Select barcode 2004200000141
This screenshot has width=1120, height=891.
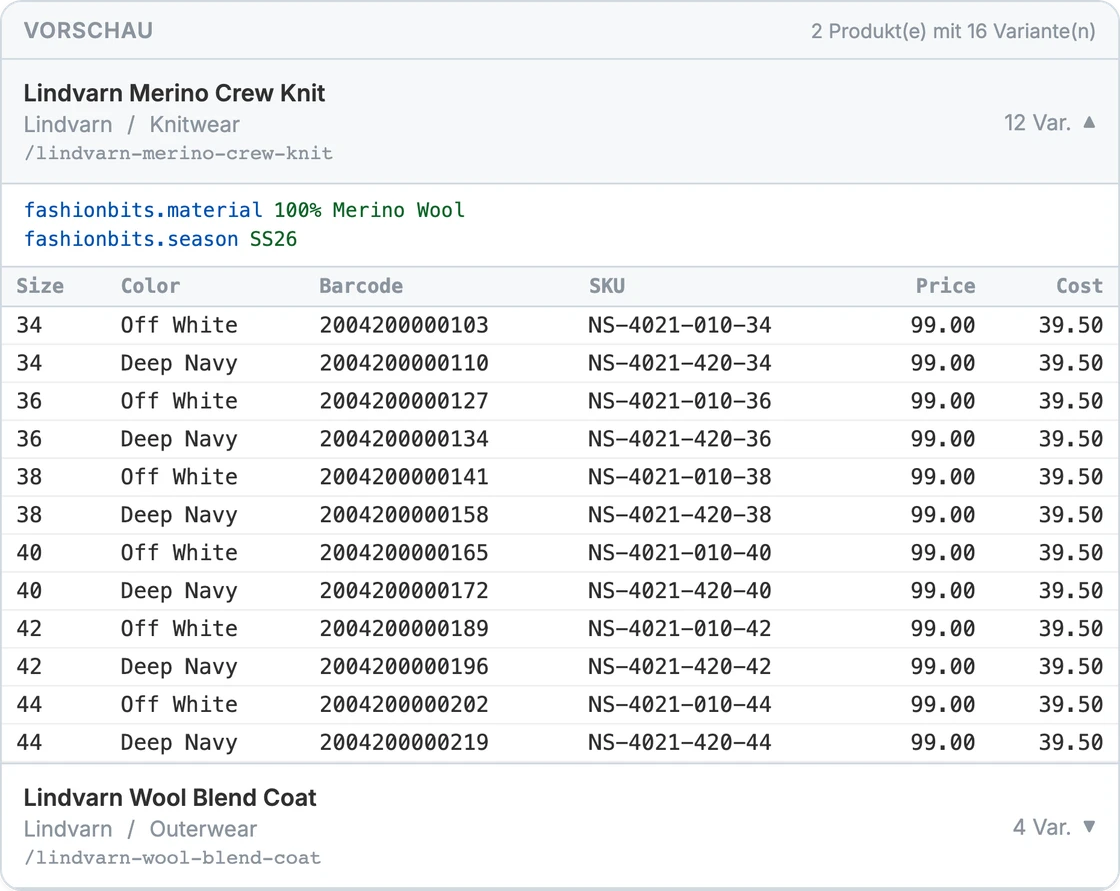pyautogui.click(x=404, y=477)
